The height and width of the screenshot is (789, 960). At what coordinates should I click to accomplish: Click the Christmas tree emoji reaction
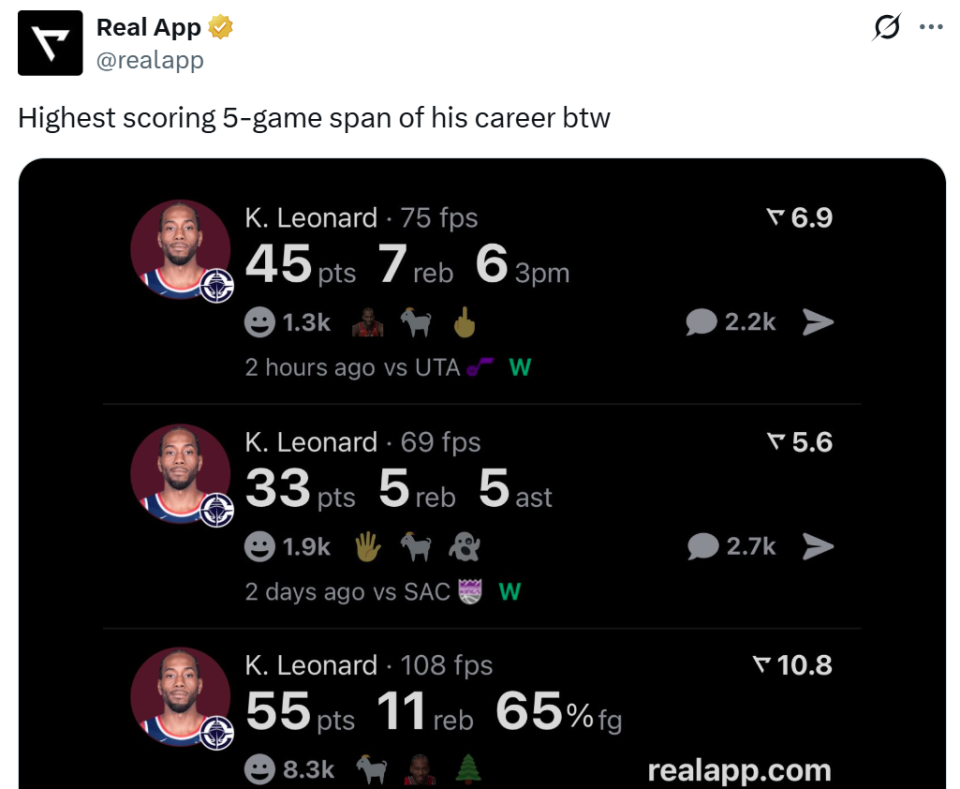468,769
